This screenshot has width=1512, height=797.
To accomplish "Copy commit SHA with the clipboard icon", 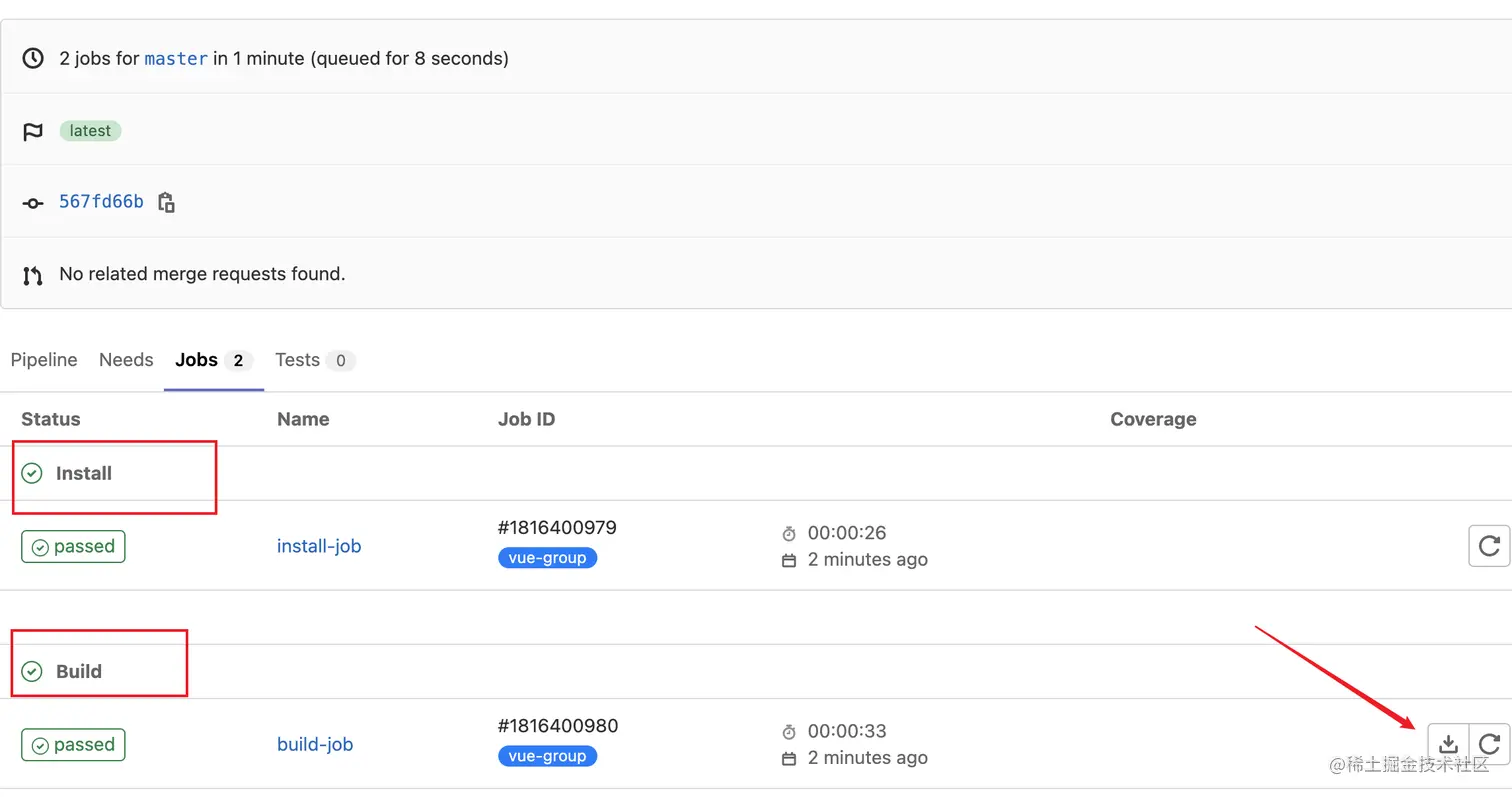I will tap(167, 202).
